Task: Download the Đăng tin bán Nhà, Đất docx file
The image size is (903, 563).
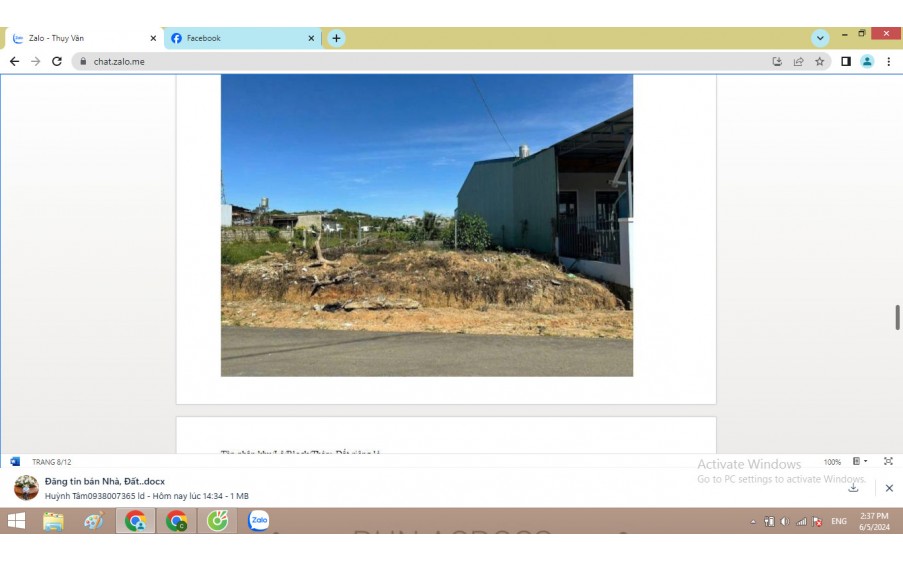Action: (x=853, y=488)
